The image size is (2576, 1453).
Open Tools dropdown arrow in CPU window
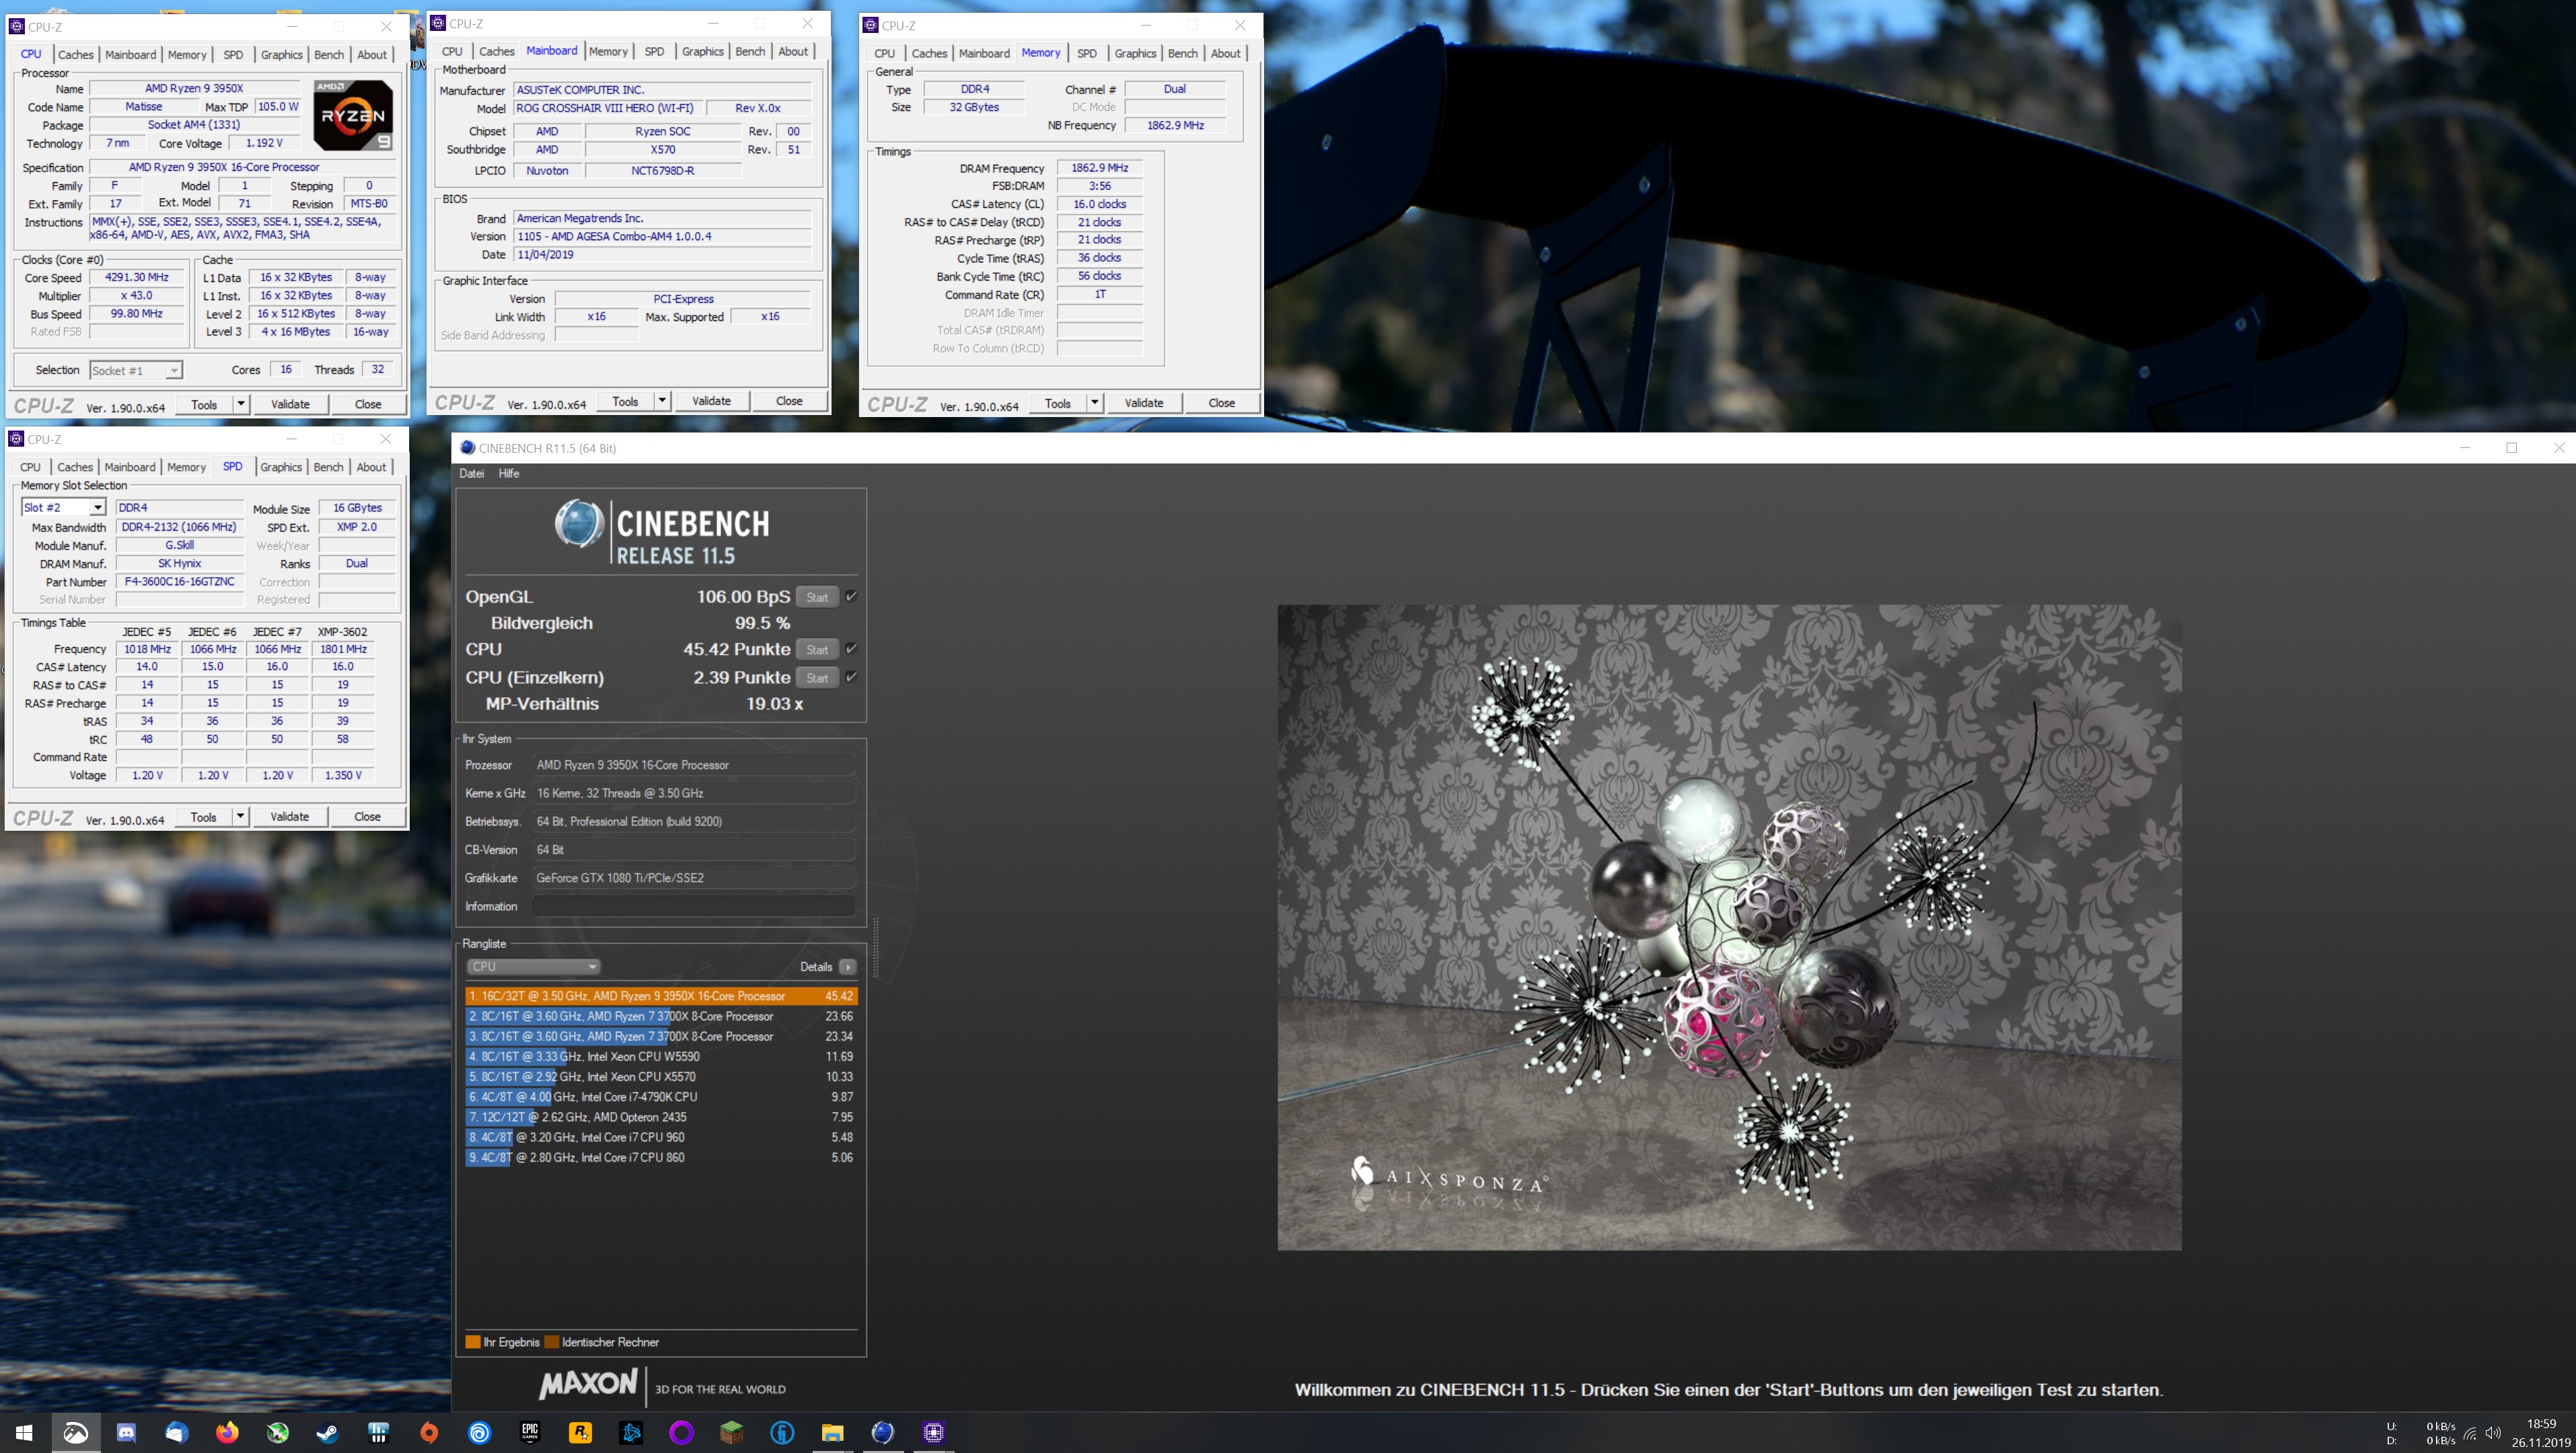(241, 404)
